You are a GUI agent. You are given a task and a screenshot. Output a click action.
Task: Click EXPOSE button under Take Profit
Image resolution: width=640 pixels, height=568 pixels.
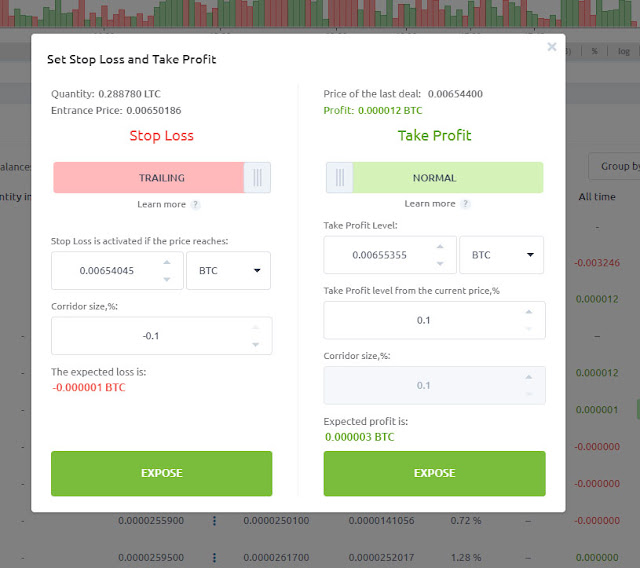coord(434,473)
